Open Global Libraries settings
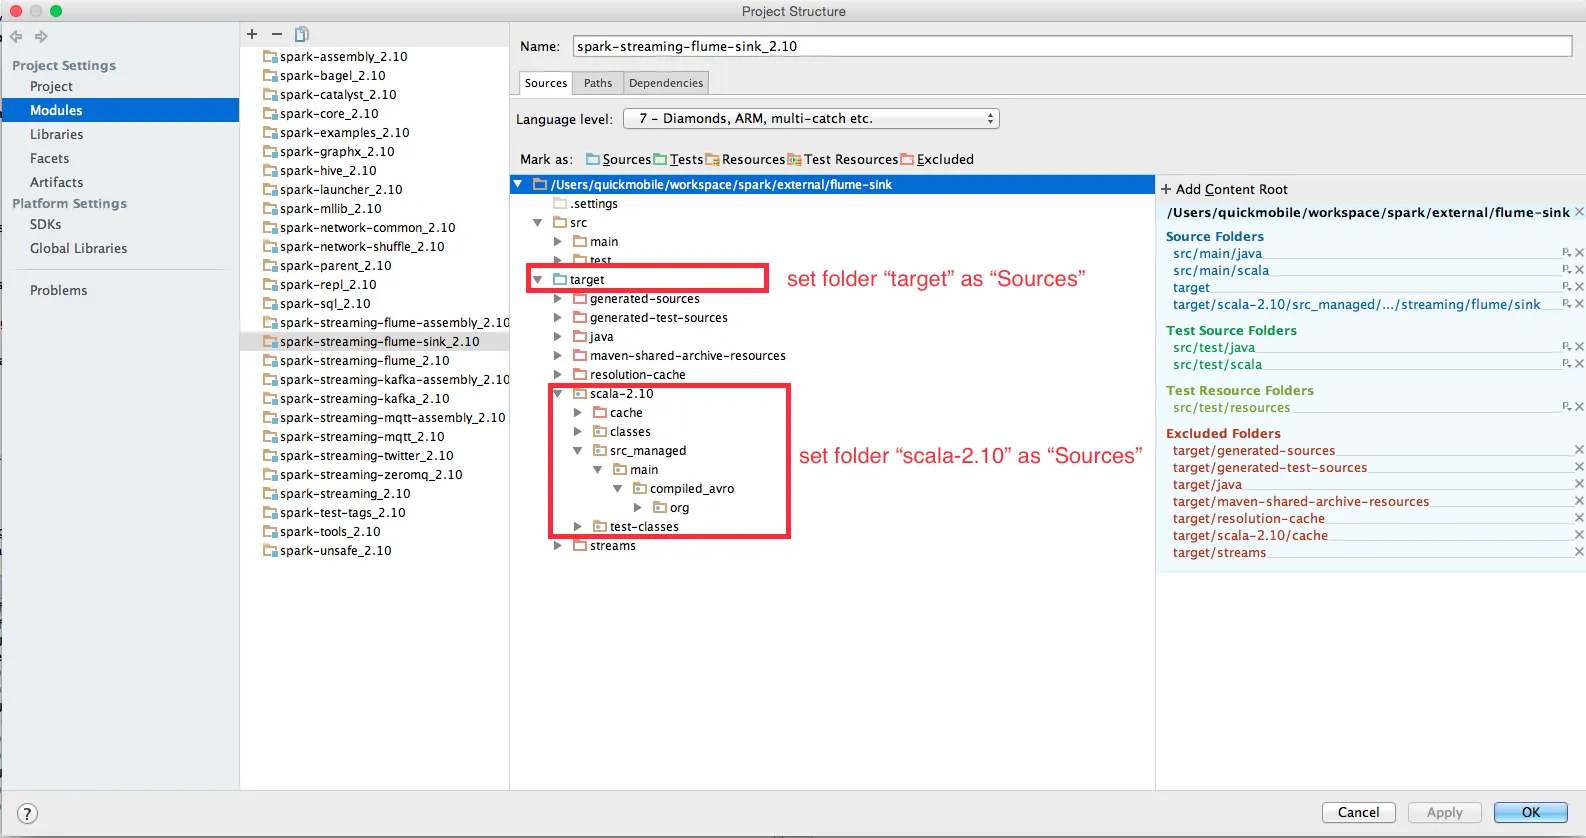The image size is (1586, 838). pyautogui.click(x=78, y=248)
